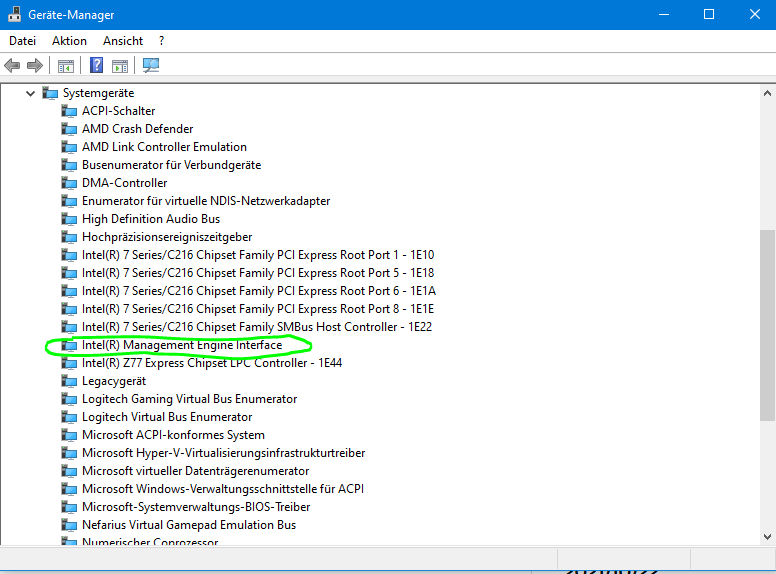776x574 pixels.
Task: Select AMD Link Controller Emulation
Action: click(164, 147)
